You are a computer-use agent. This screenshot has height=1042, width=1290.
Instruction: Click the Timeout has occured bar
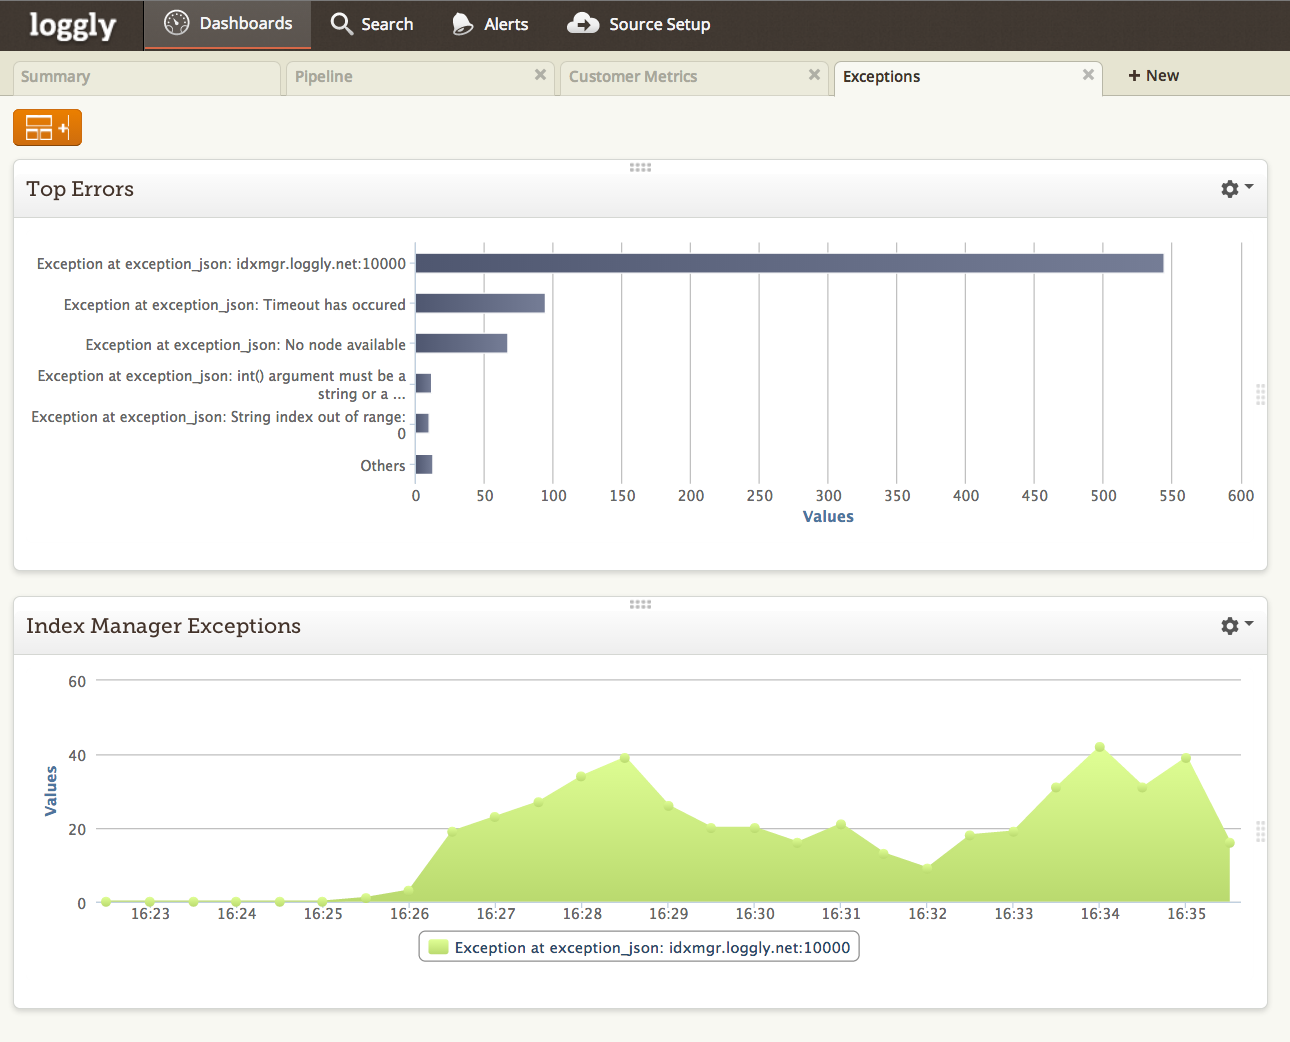[480, 303]
